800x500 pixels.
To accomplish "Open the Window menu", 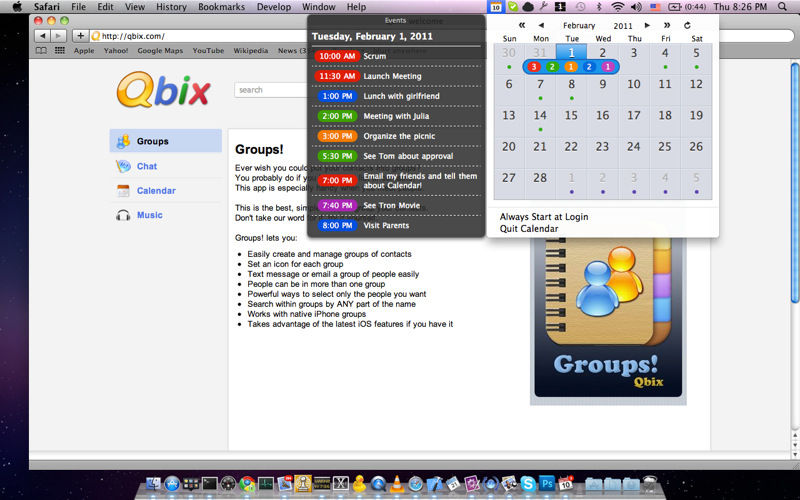I will 318,7.
